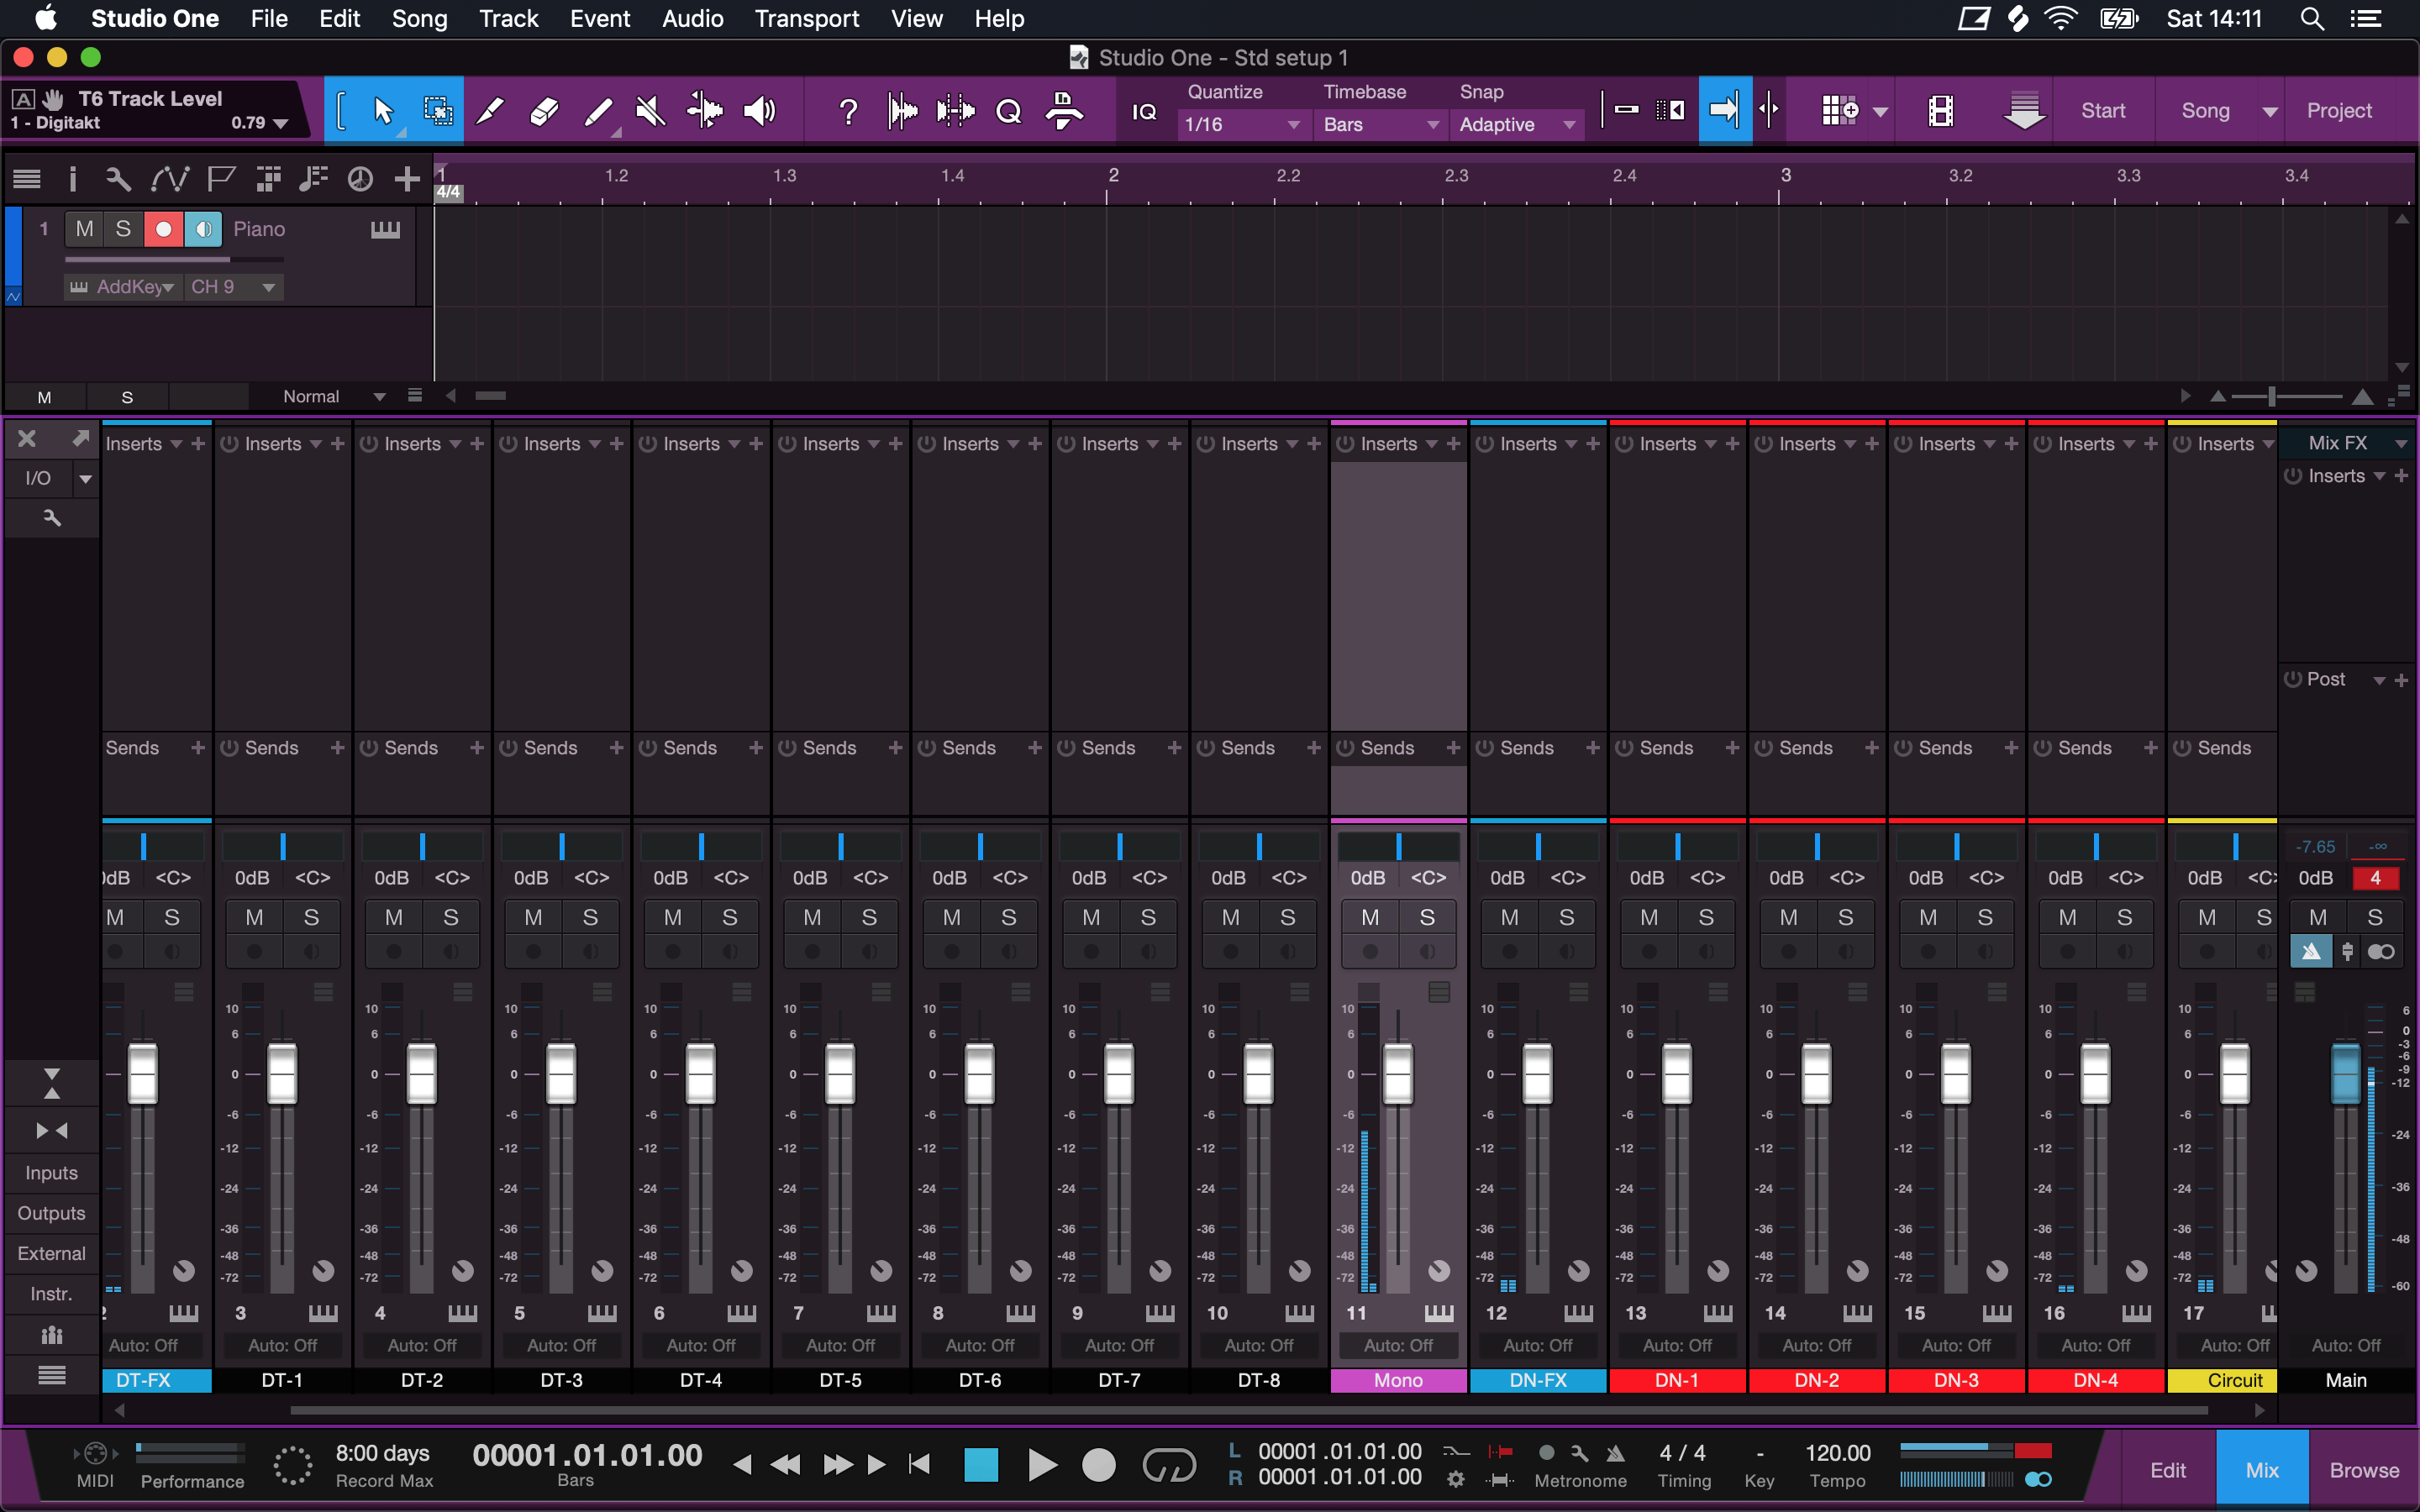2420x1512 pixels.
Task: Click the add tracks plus icon
Action: 406,178
